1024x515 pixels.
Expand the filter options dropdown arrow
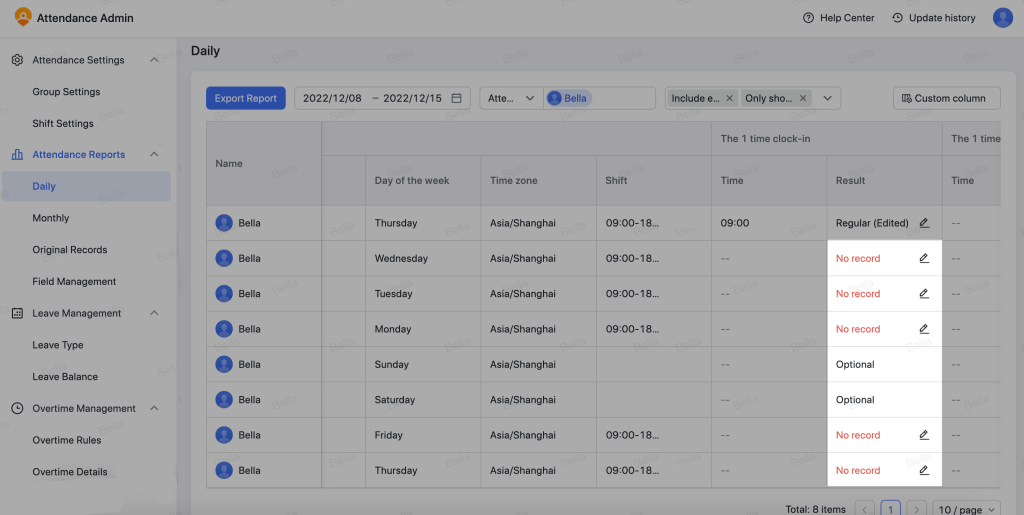(828, 98)
